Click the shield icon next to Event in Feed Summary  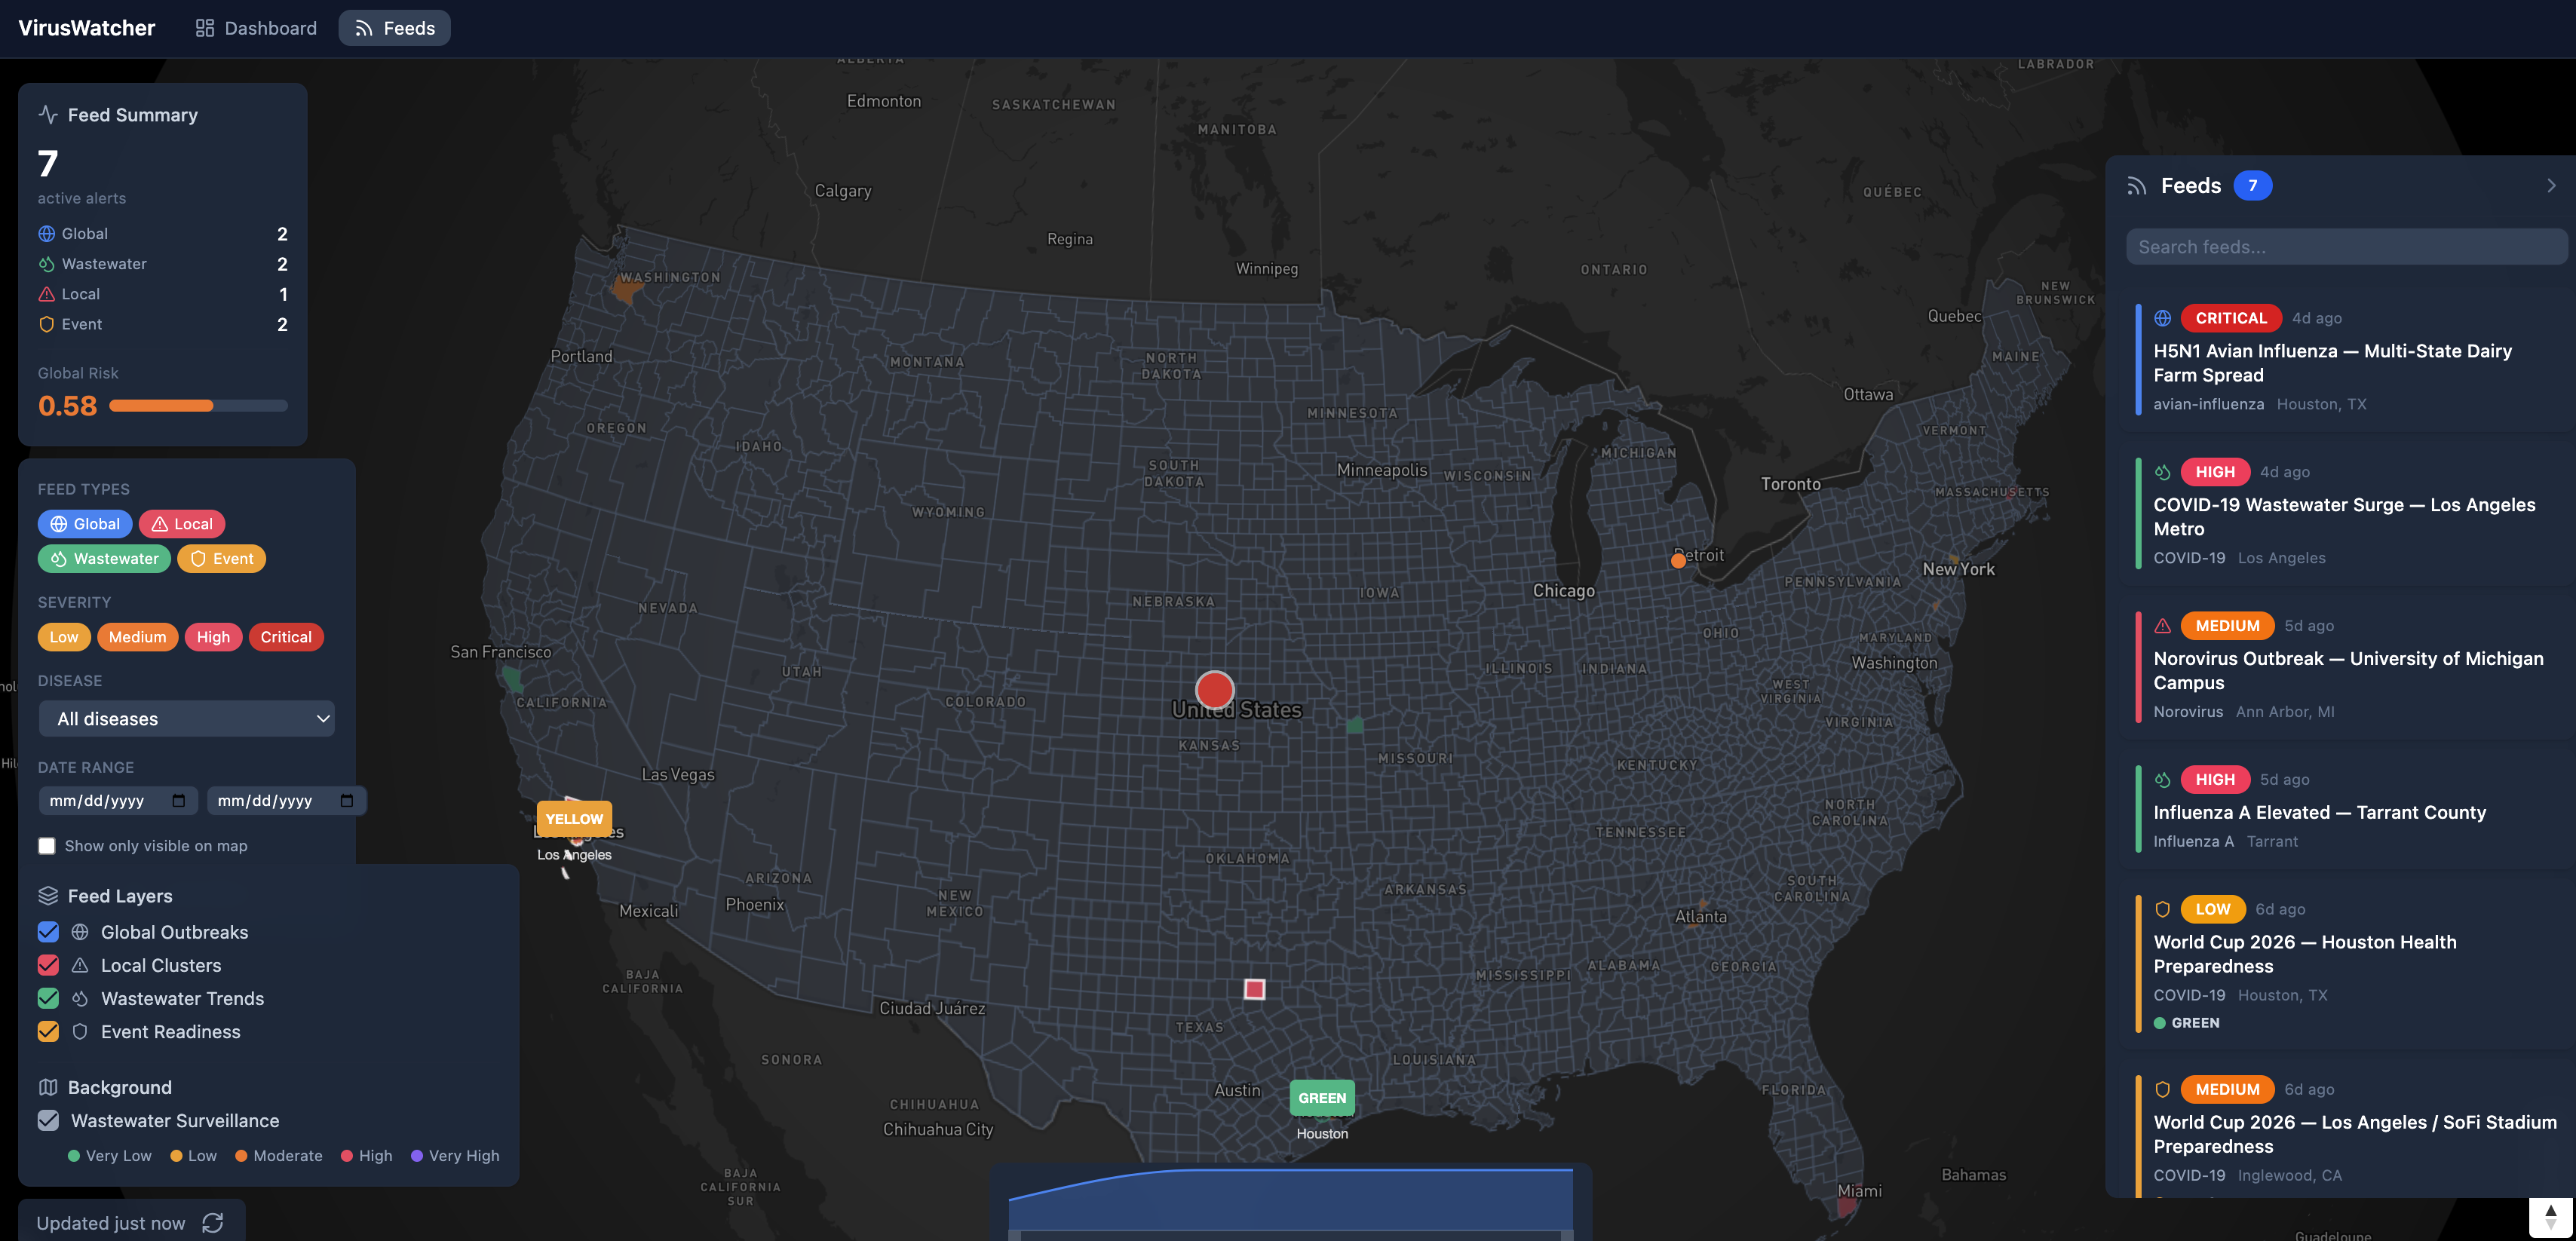46,324
